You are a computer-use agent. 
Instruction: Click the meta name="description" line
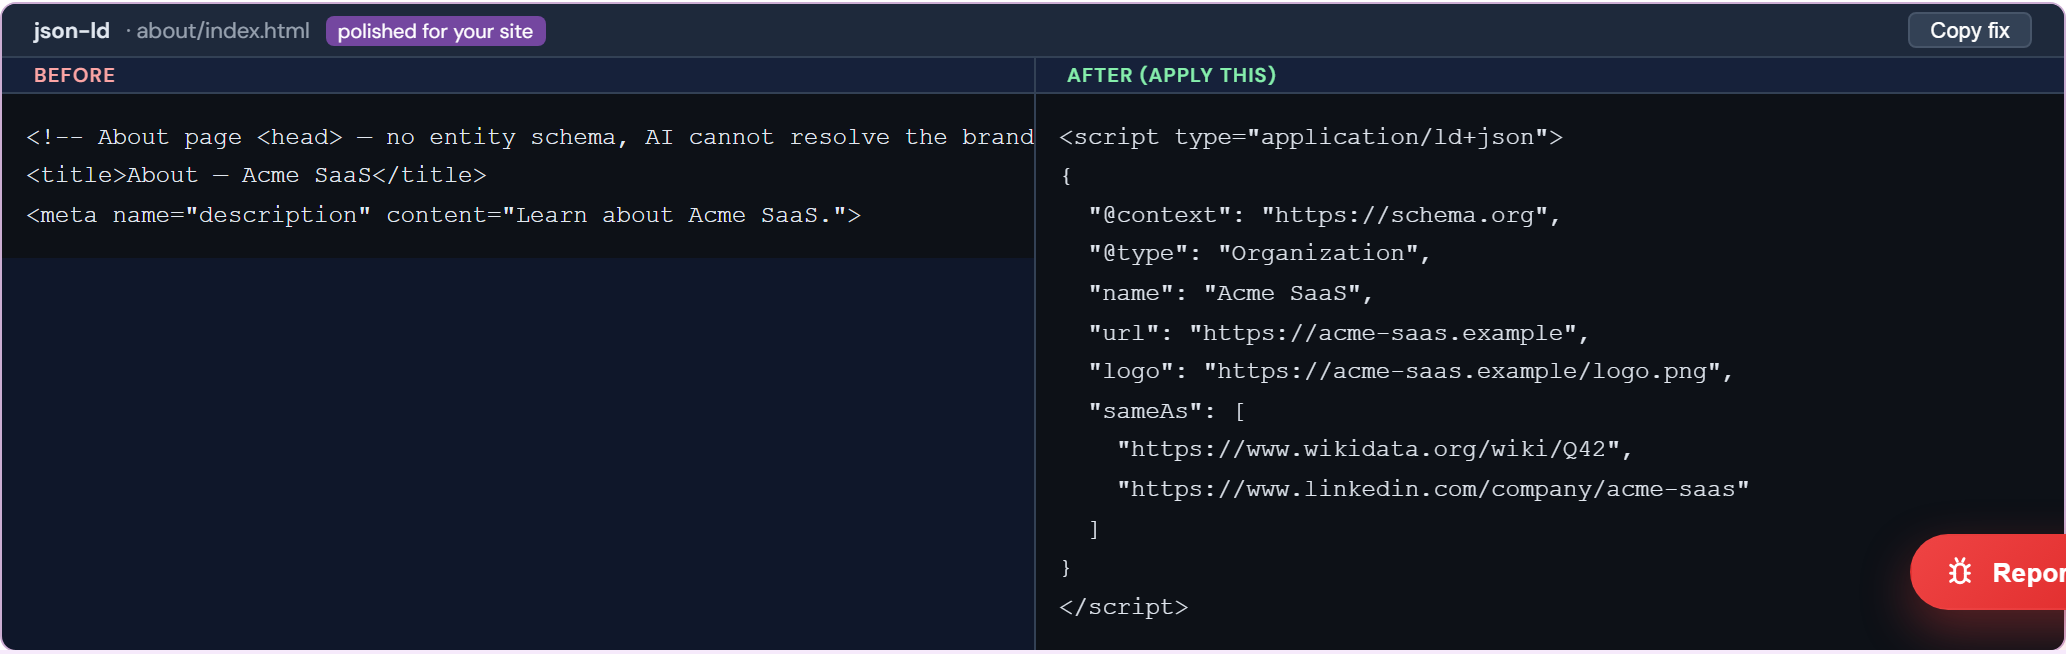point(443,215)
